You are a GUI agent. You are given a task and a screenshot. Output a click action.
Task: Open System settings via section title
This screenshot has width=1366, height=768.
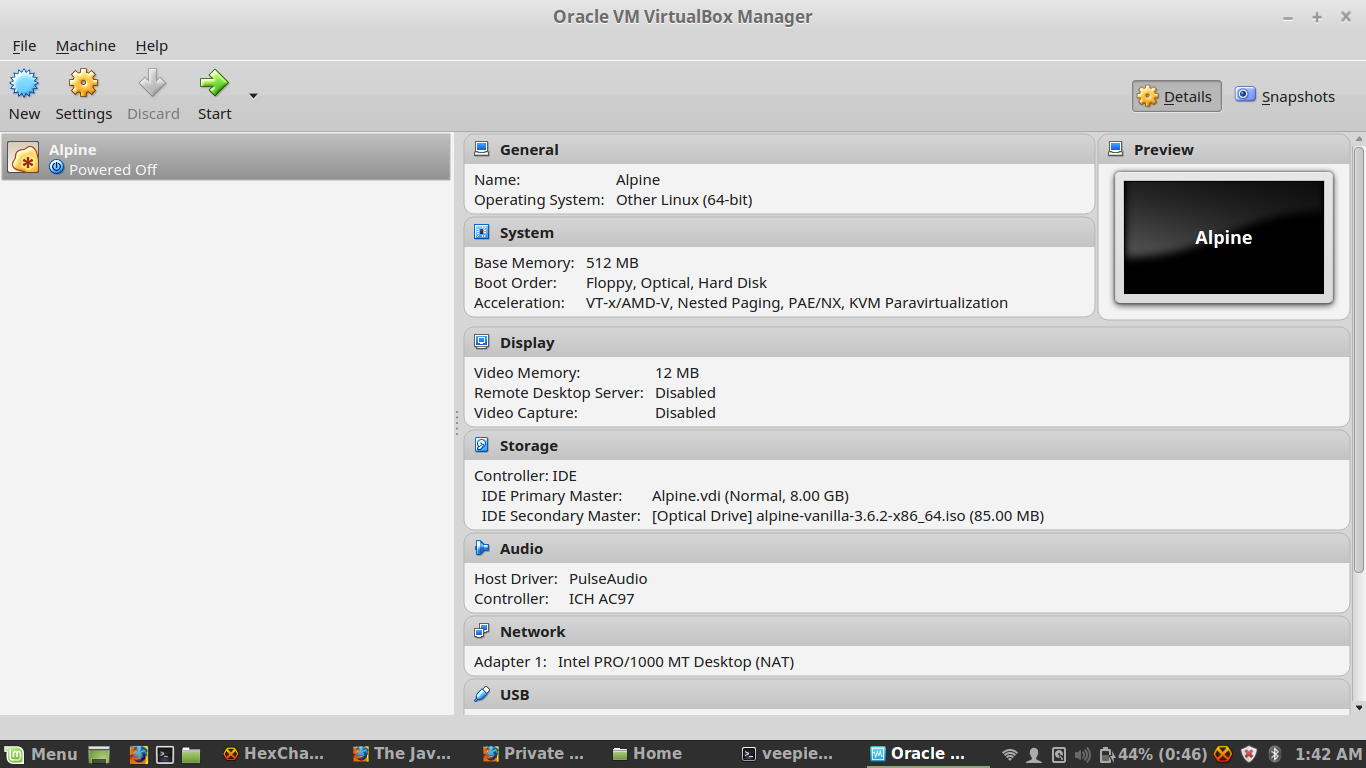(x=527, y=233)
